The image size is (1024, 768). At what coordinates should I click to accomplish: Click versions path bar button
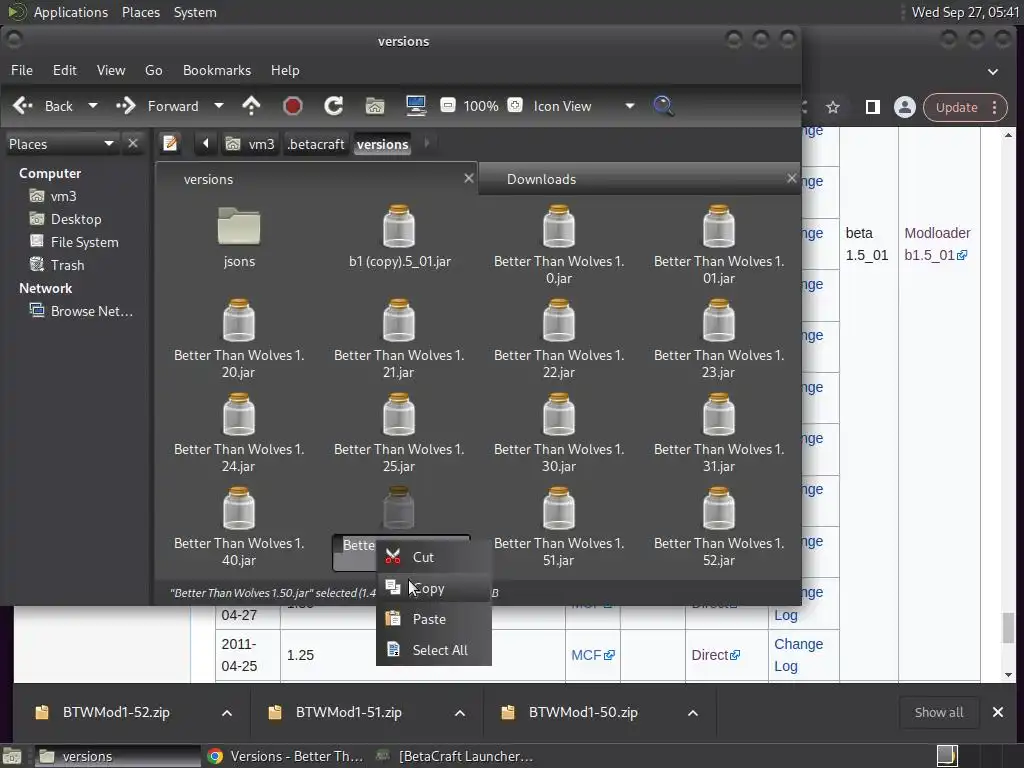(383, 144)
